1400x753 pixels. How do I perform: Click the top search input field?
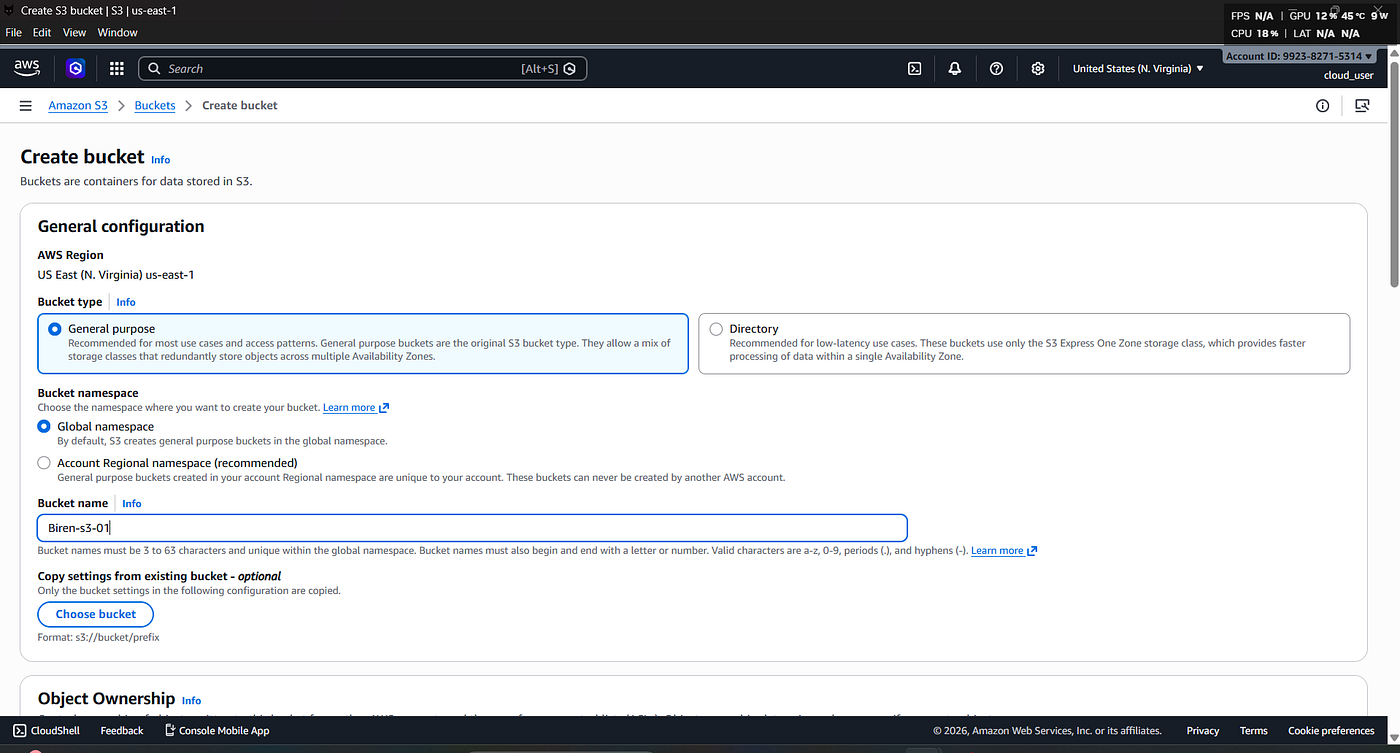[363, 69]
